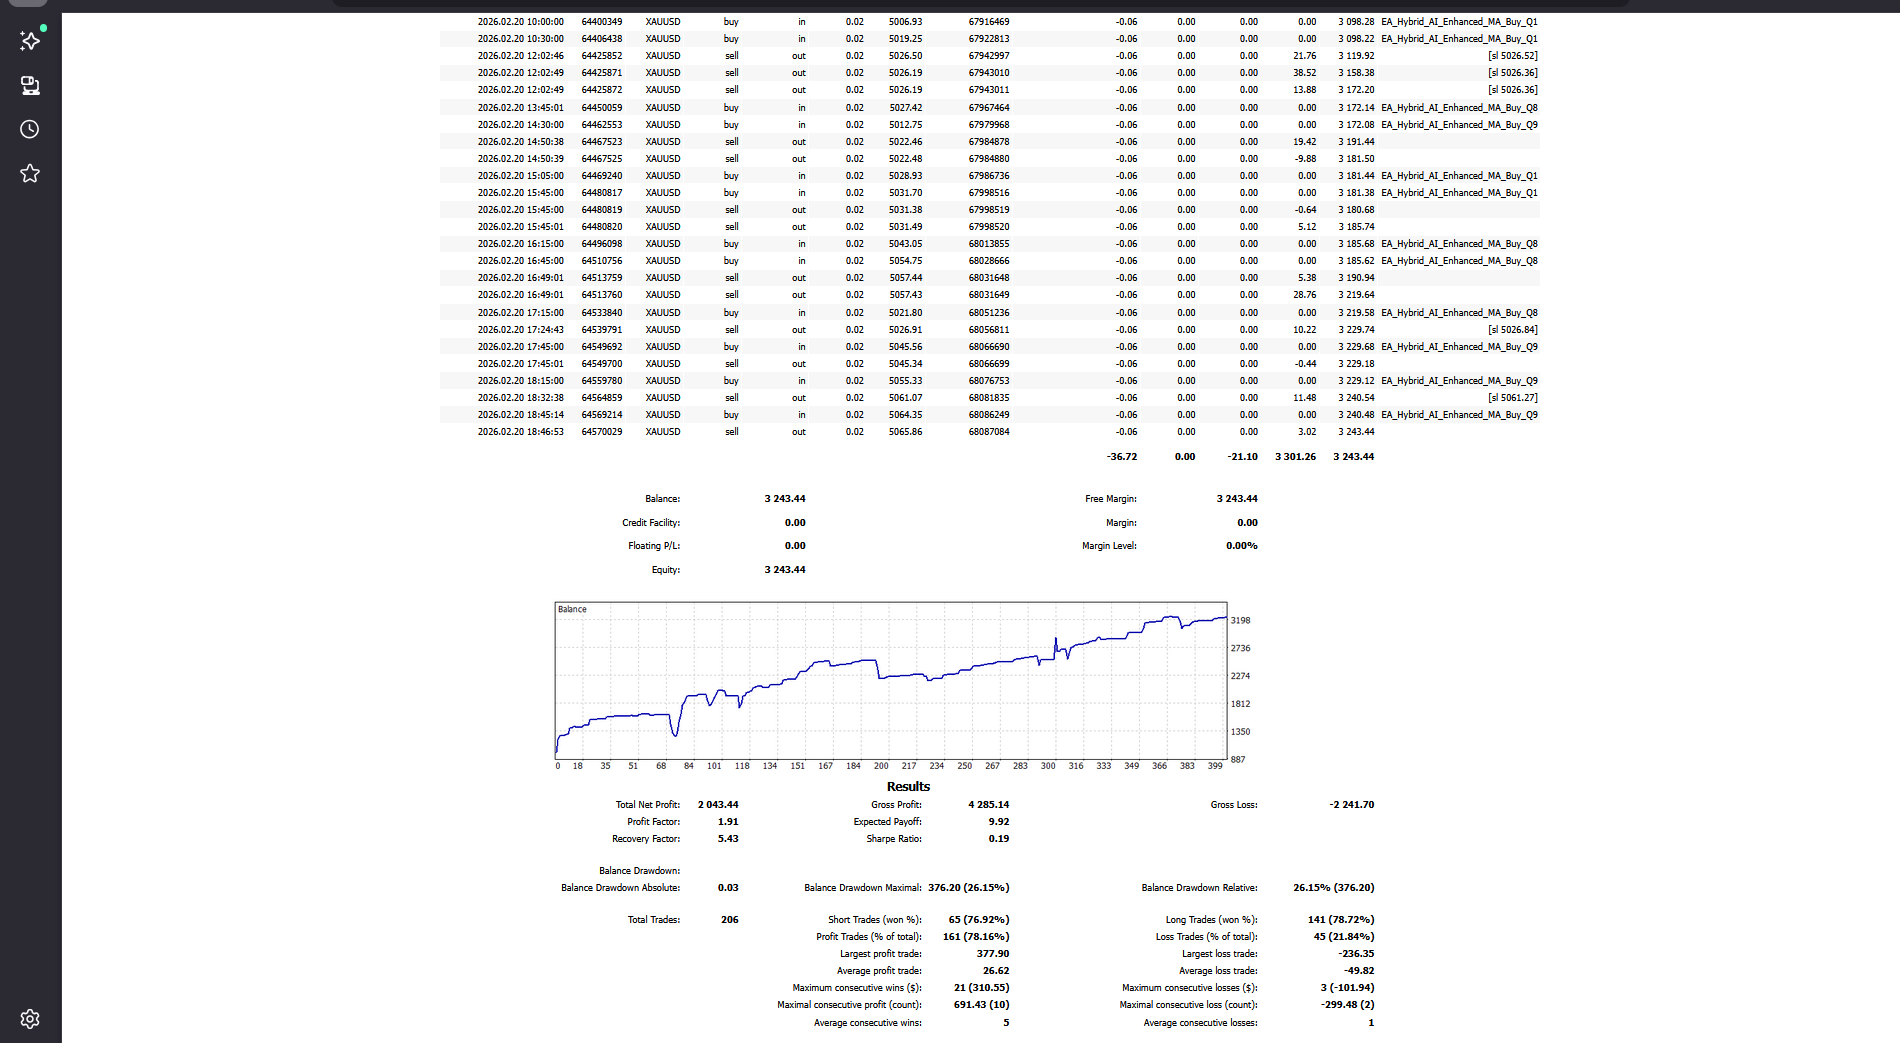Screen dimensions: 1900x1043
Task: Click the Equity label
Action: point(665,570)
